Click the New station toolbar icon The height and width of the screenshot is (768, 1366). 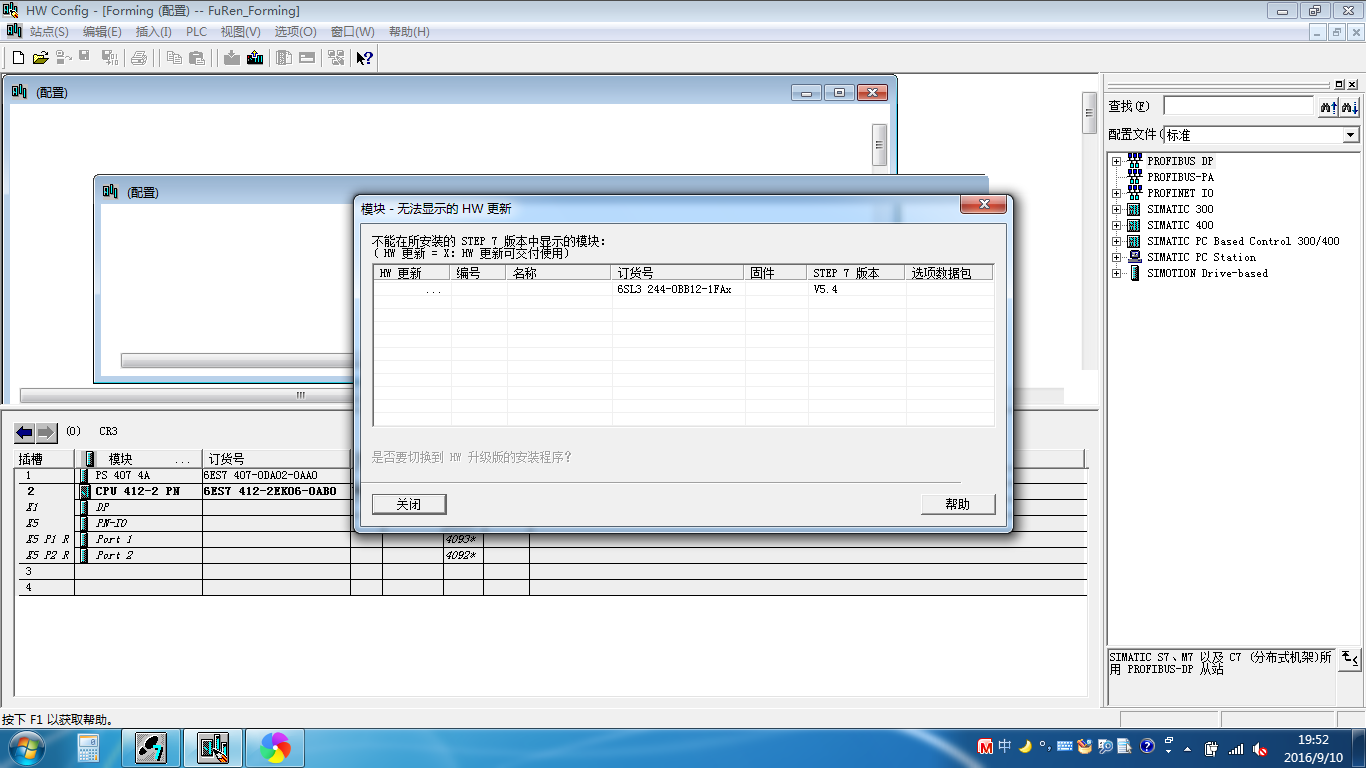tap(18, 58)
